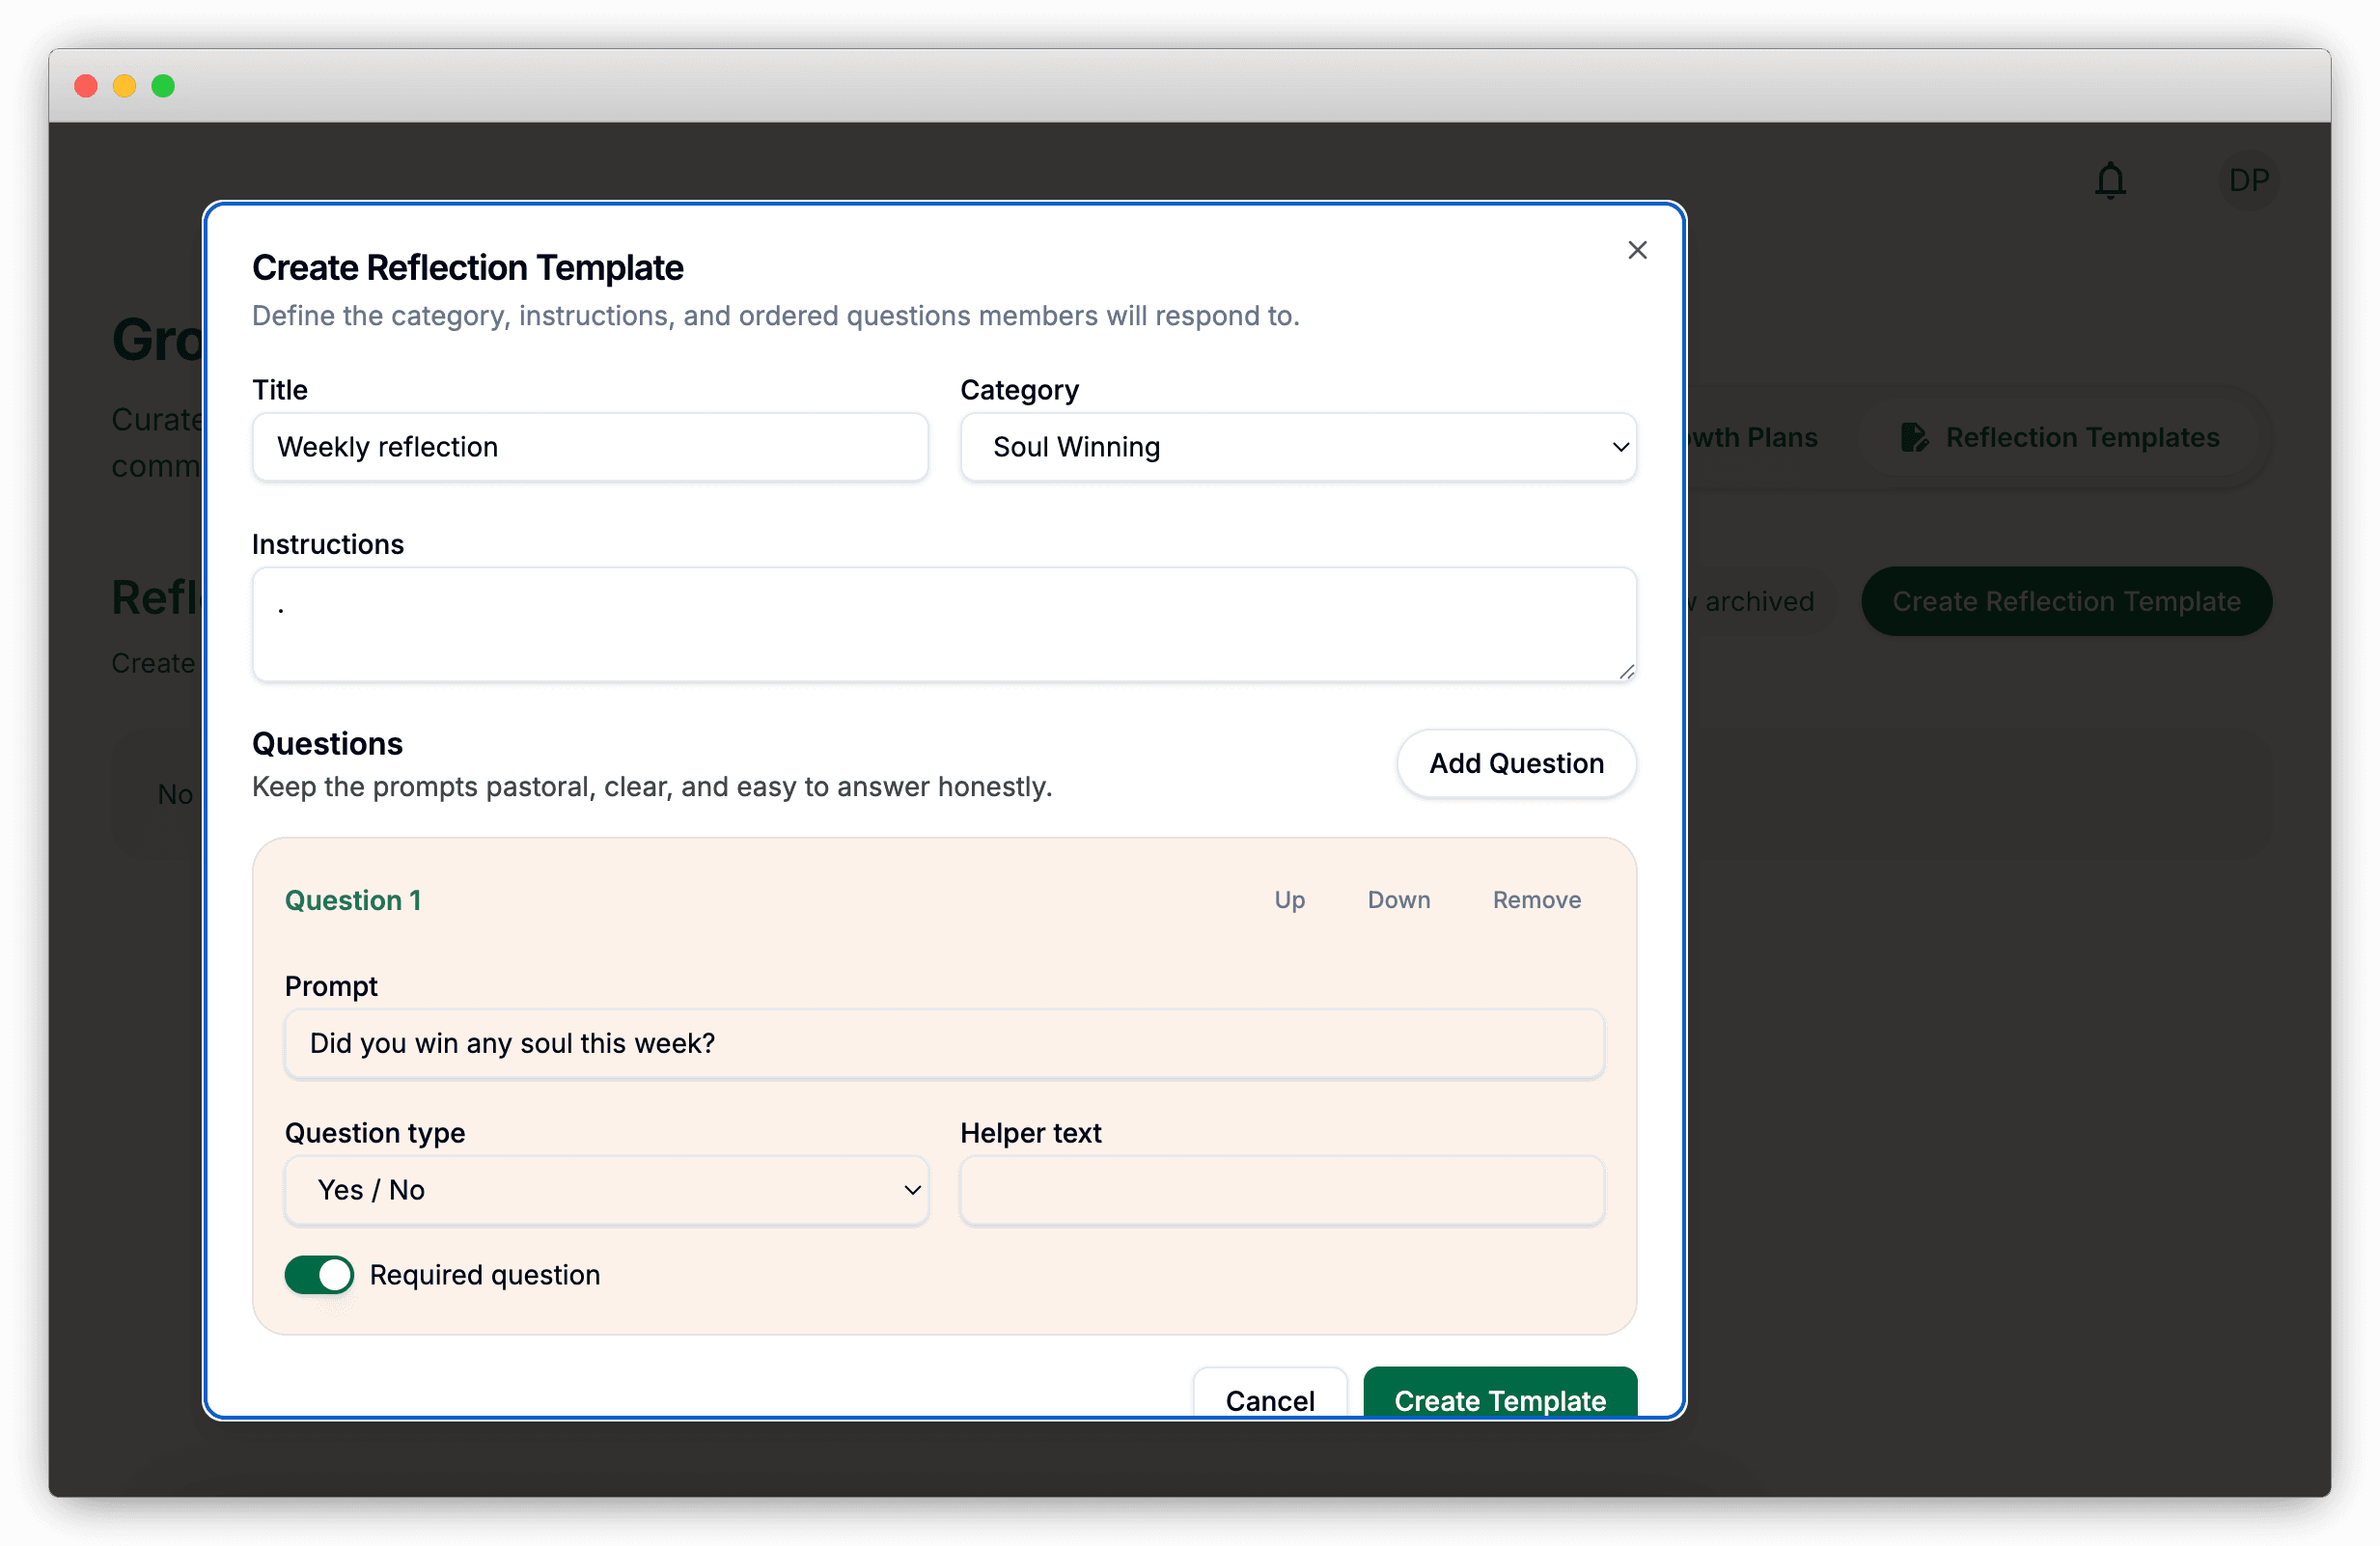The image size is (2380, 1546).
Task: Switch to the Growth Plans tab
Action: coord(1752,437)
